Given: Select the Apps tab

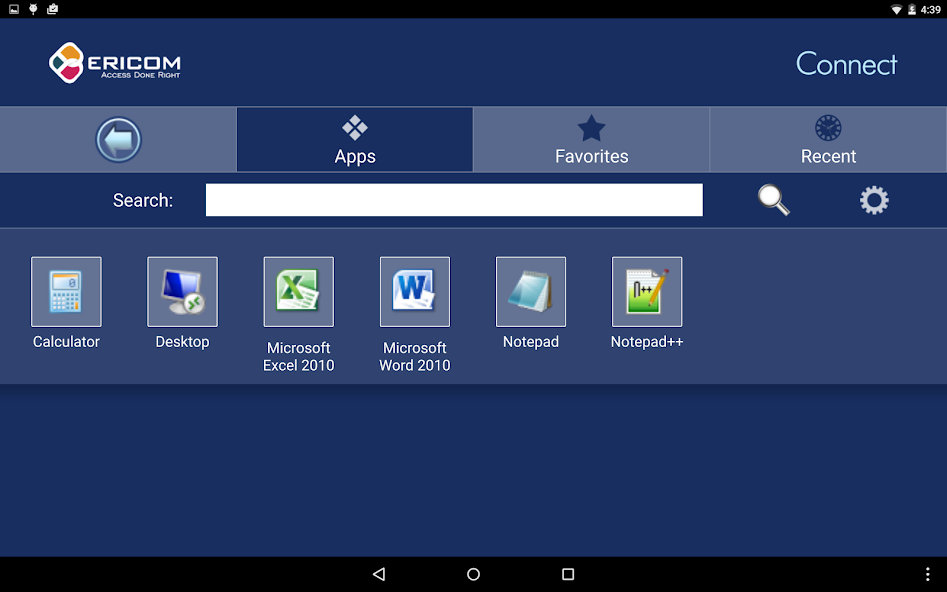Looking at the screenshot, I should [x=355, y=140].
